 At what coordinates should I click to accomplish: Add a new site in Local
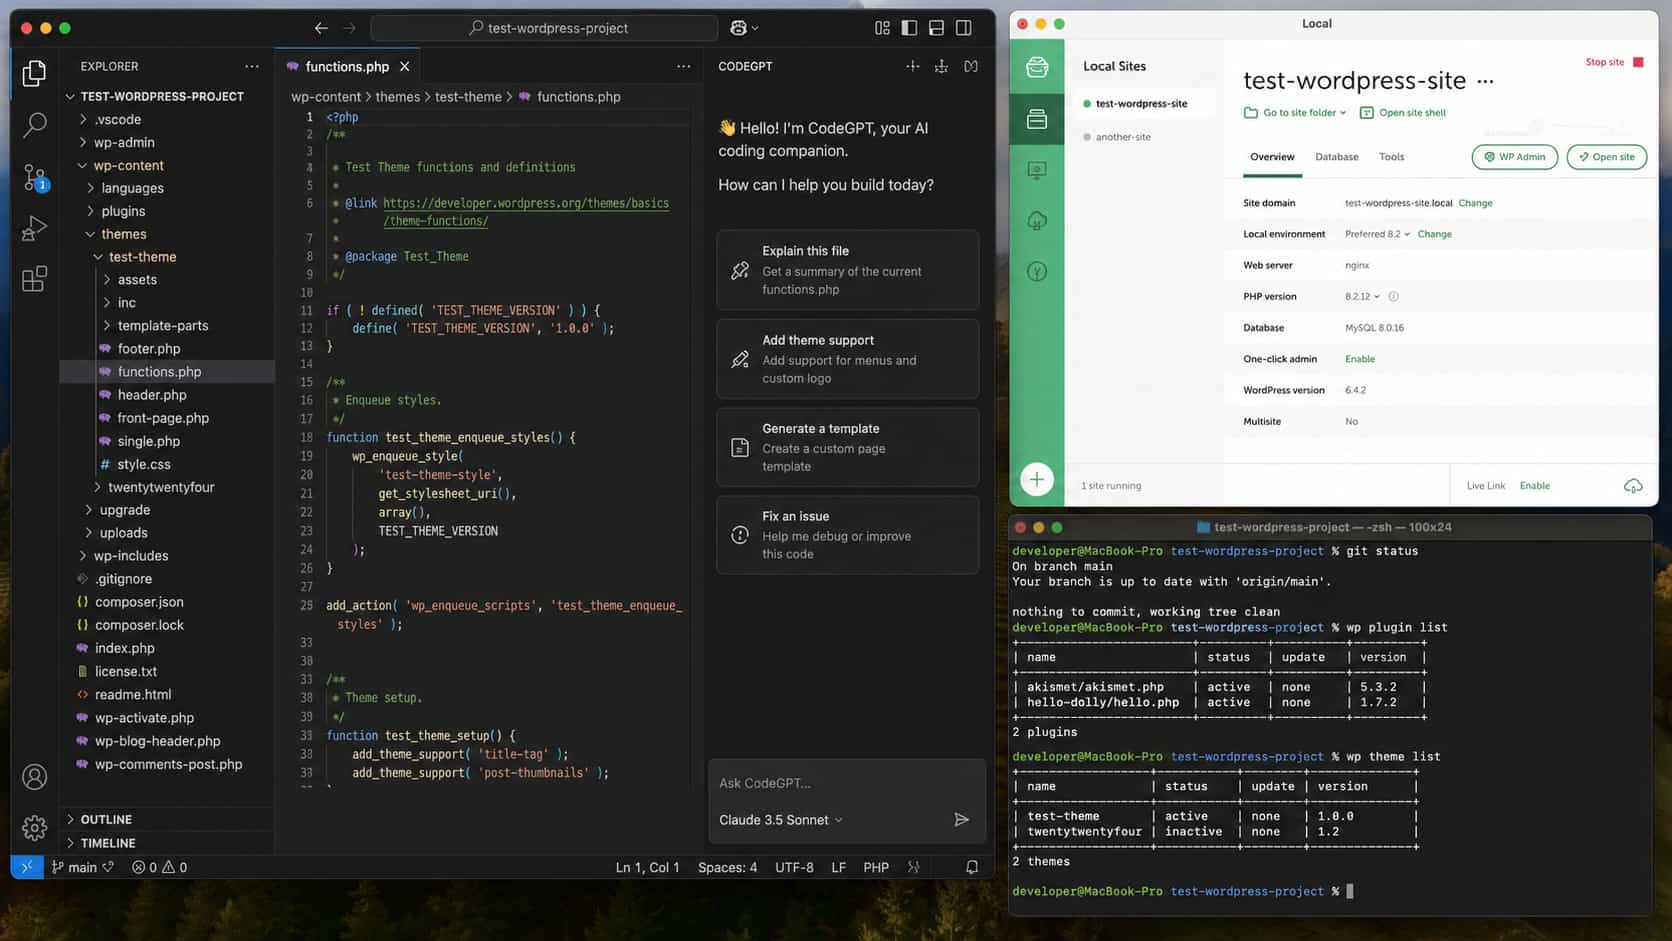pyautogui.click(x=1037, y=480)
